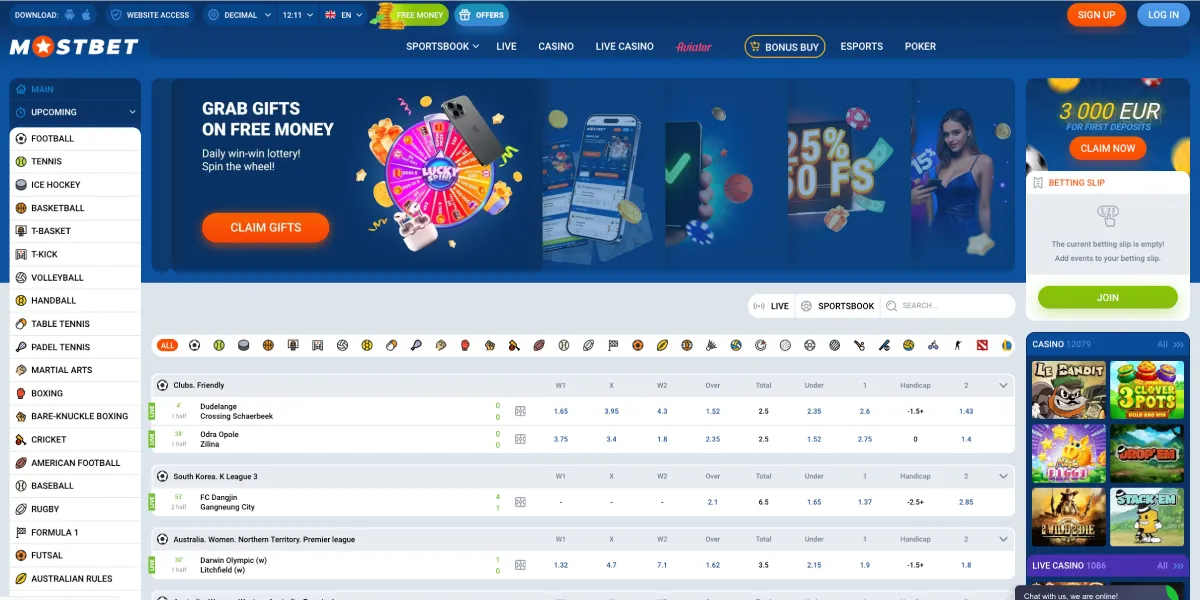Open the Live menu item
The image size is (1200, 600).
point(506,46)
